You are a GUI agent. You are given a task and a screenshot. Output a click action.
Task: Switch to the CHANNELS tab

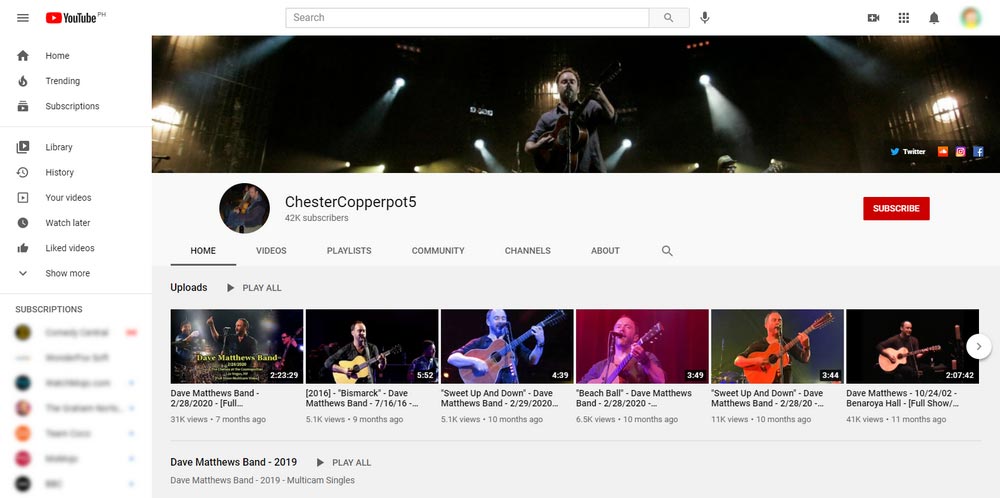coord(527,251)
